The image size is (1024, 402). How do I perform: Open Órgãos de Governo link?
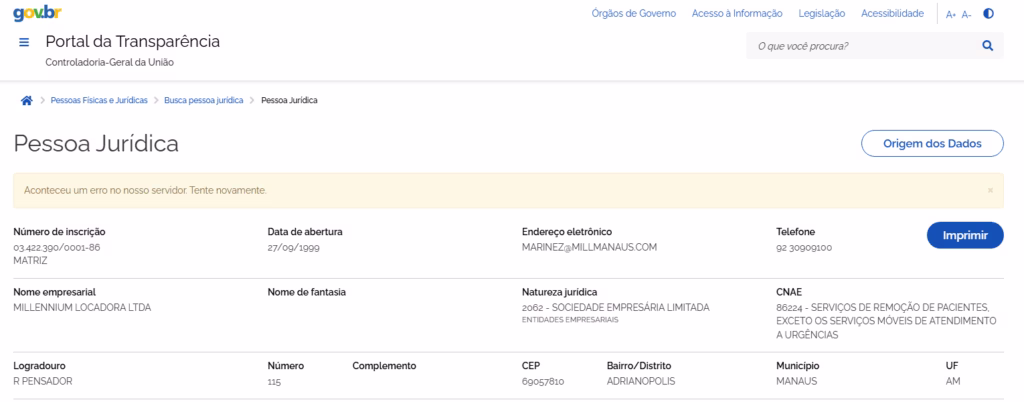(x=633, y=14)
